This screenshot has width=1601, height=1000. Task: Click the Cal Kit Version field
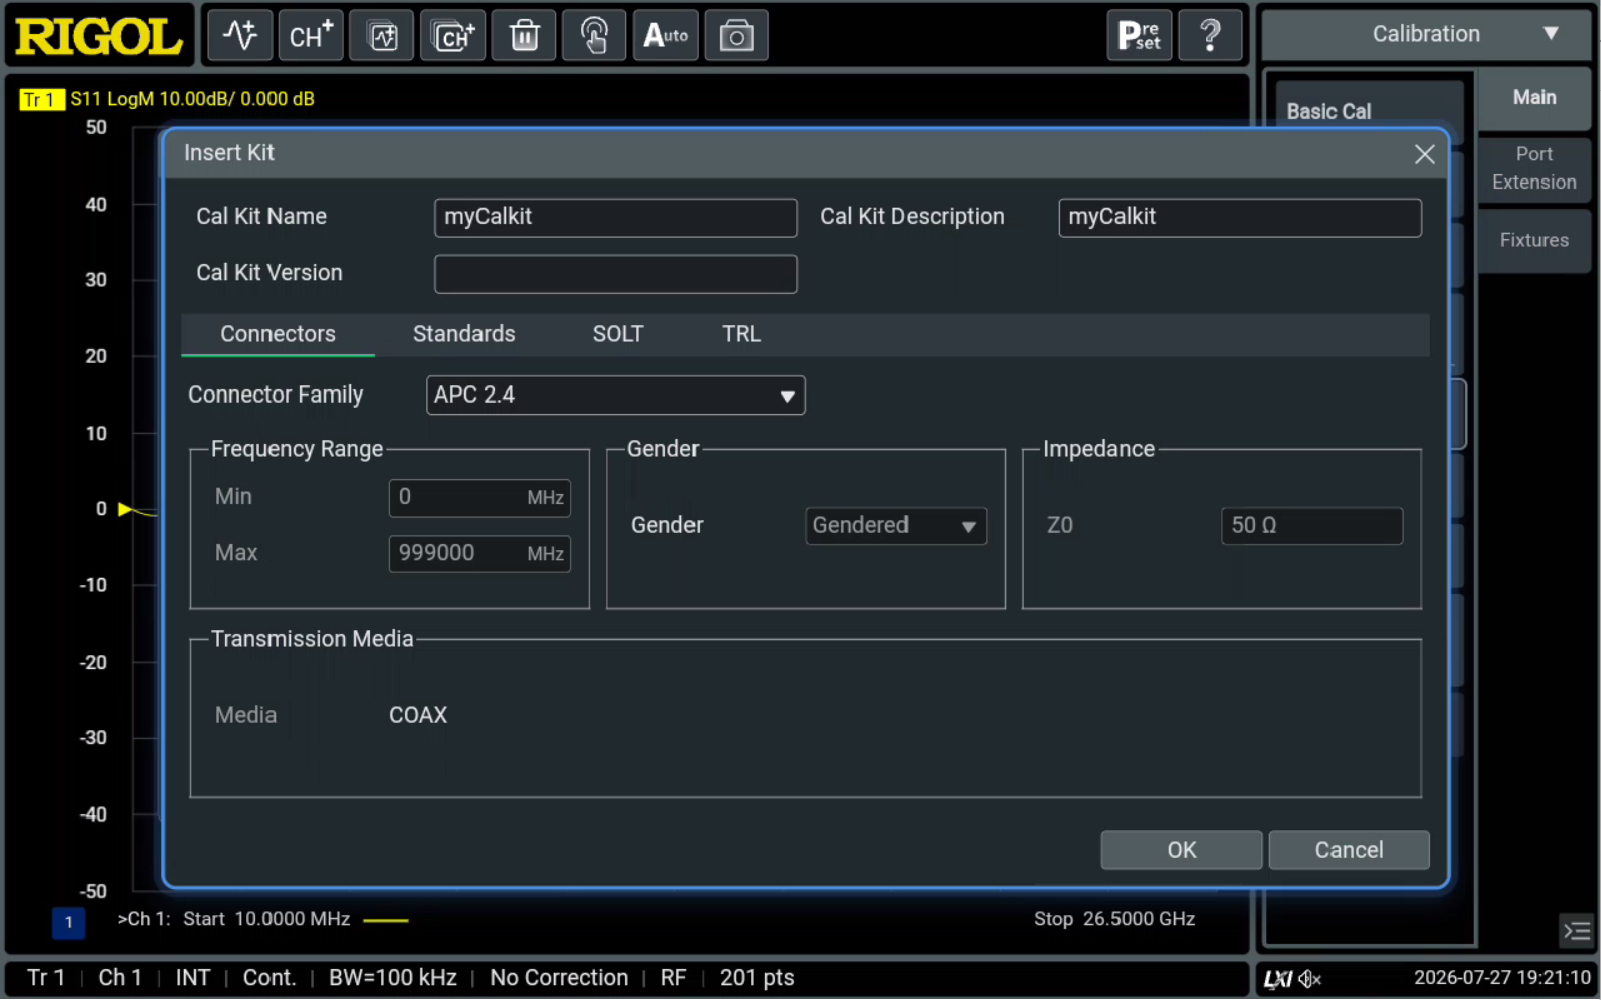[616, 274]
